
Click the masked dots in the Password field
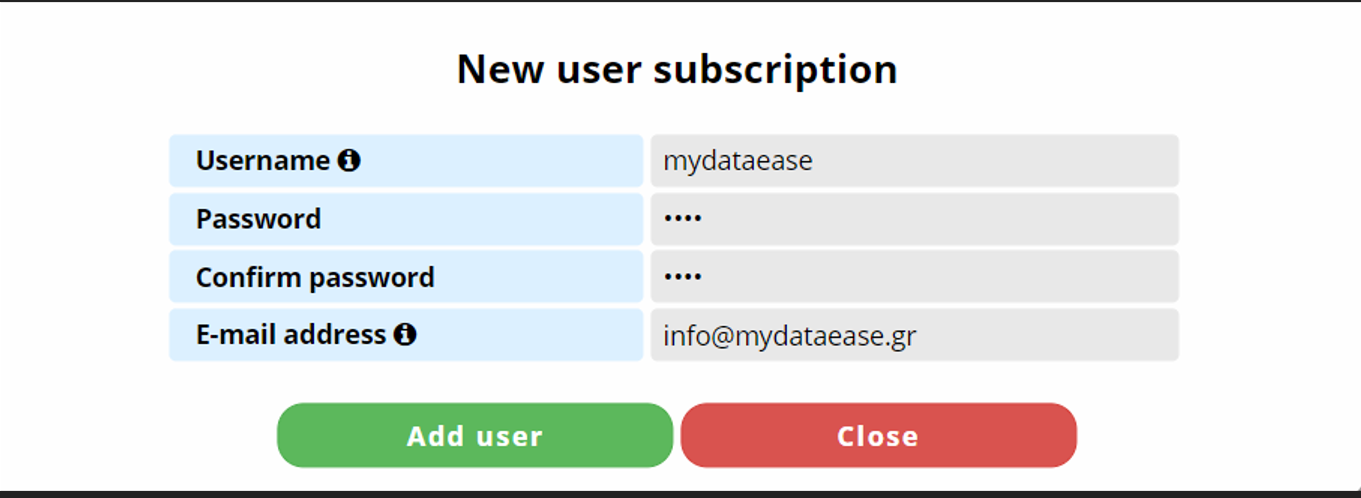[683, 219]
